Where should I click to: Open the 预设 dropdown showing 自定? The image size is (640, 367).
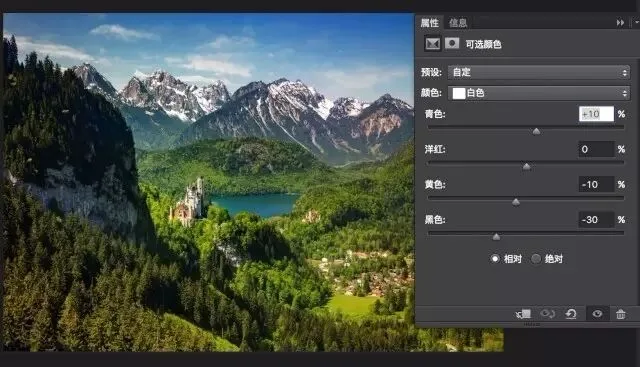(539, 72)
